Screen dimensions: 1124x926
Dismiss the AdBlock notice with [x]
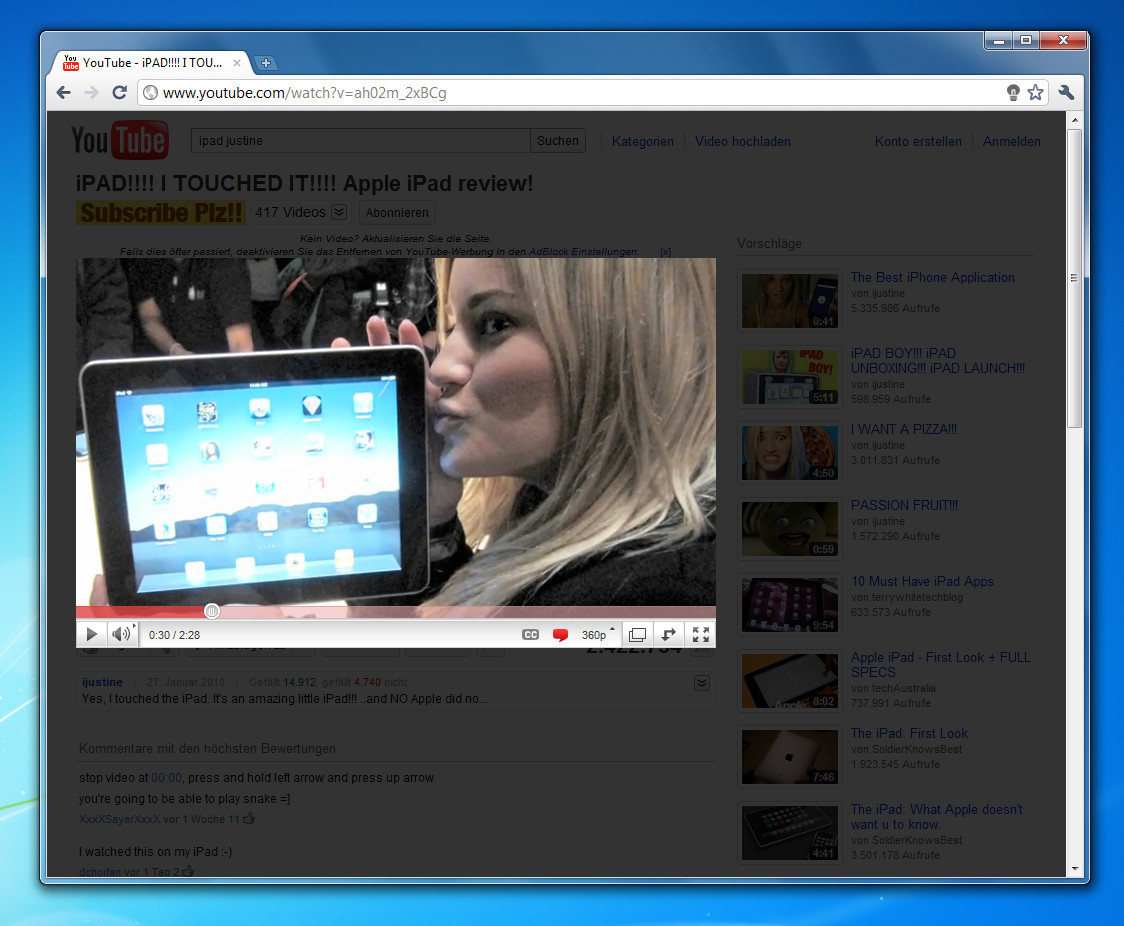coord(665,252)
